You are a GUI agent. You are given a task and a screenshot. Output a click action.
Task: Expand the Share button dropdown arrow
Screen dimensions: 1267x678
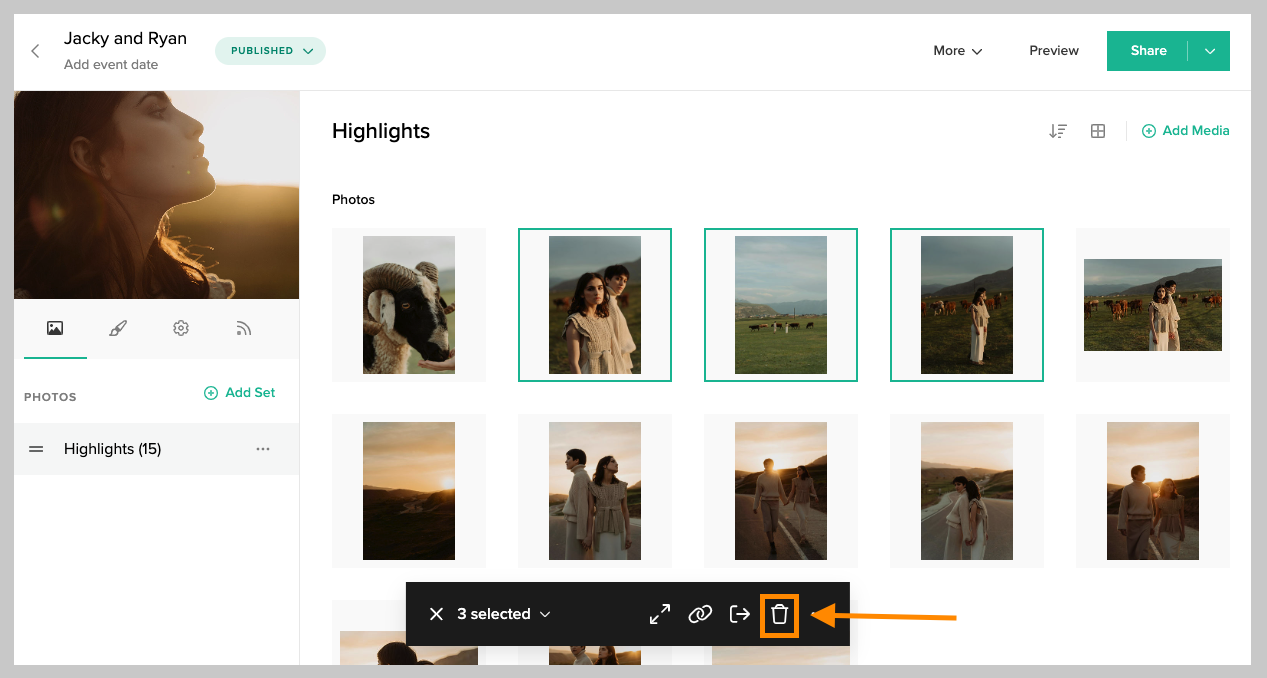coord(1210,51)
